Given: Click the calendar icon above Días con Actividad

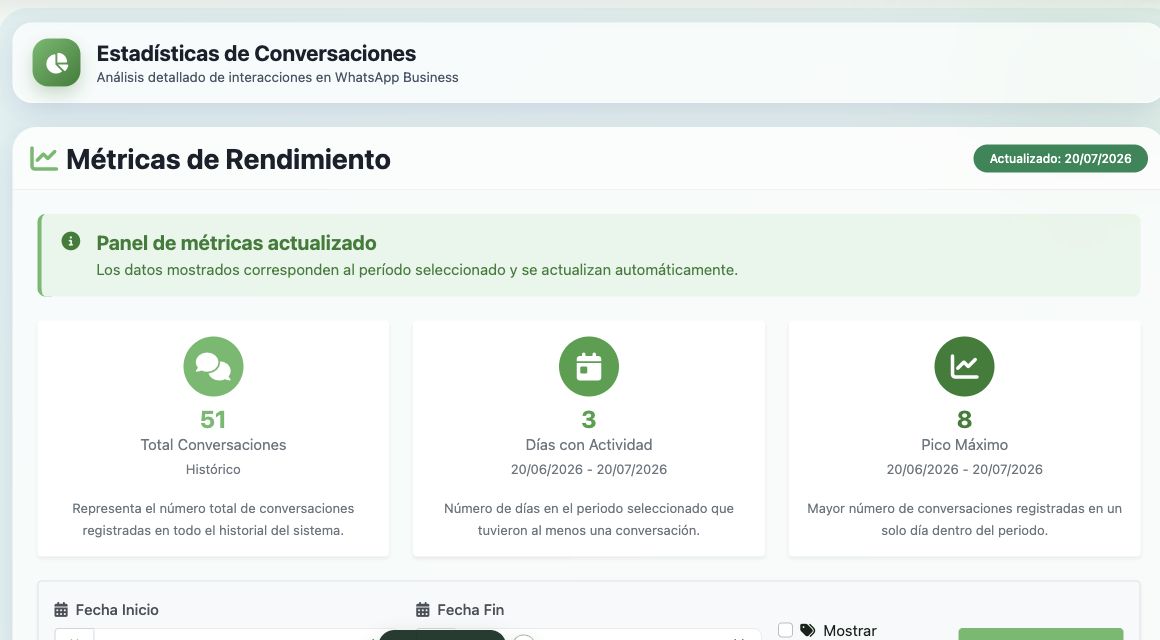Looking at the screenshot, I should tap(589, 366).
